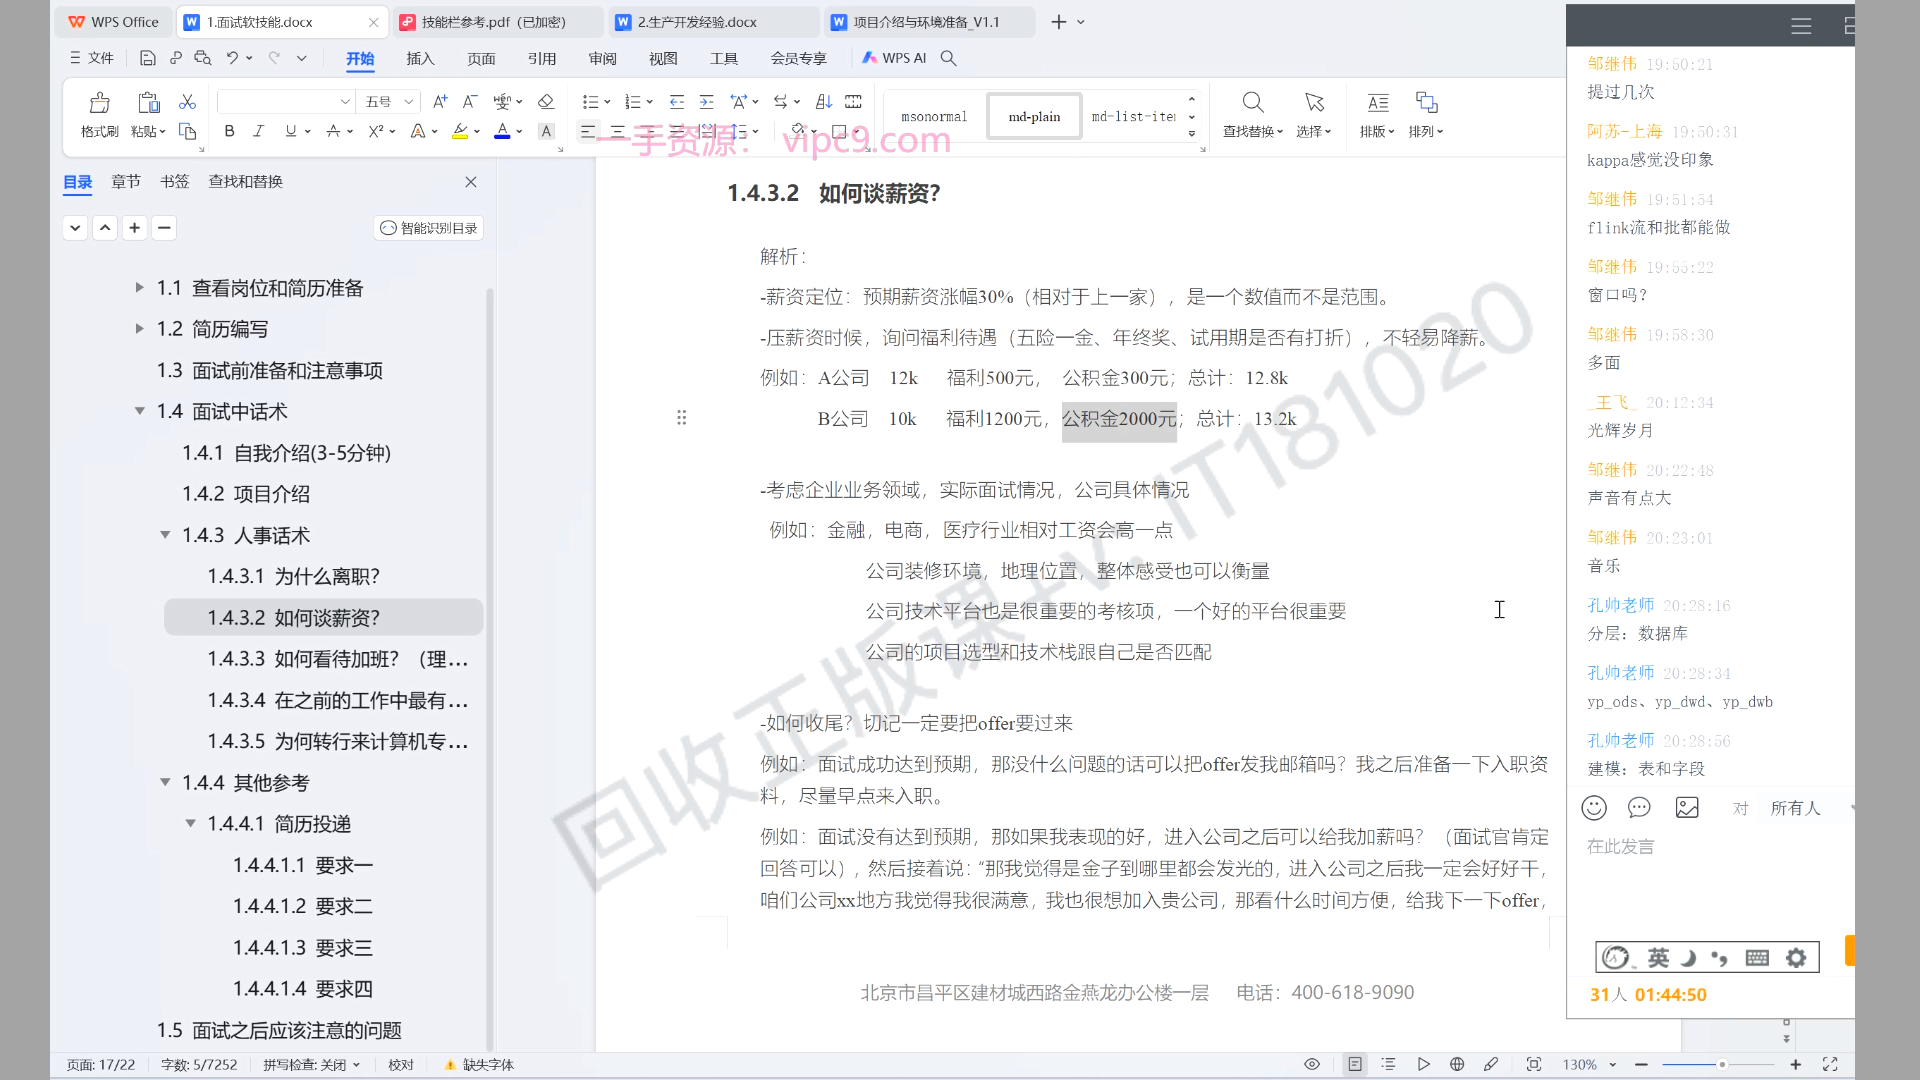This screenshot has width=1920, height=1080.
Task: Expand the 1.2 简历编写 outline node
Action: 140,329
